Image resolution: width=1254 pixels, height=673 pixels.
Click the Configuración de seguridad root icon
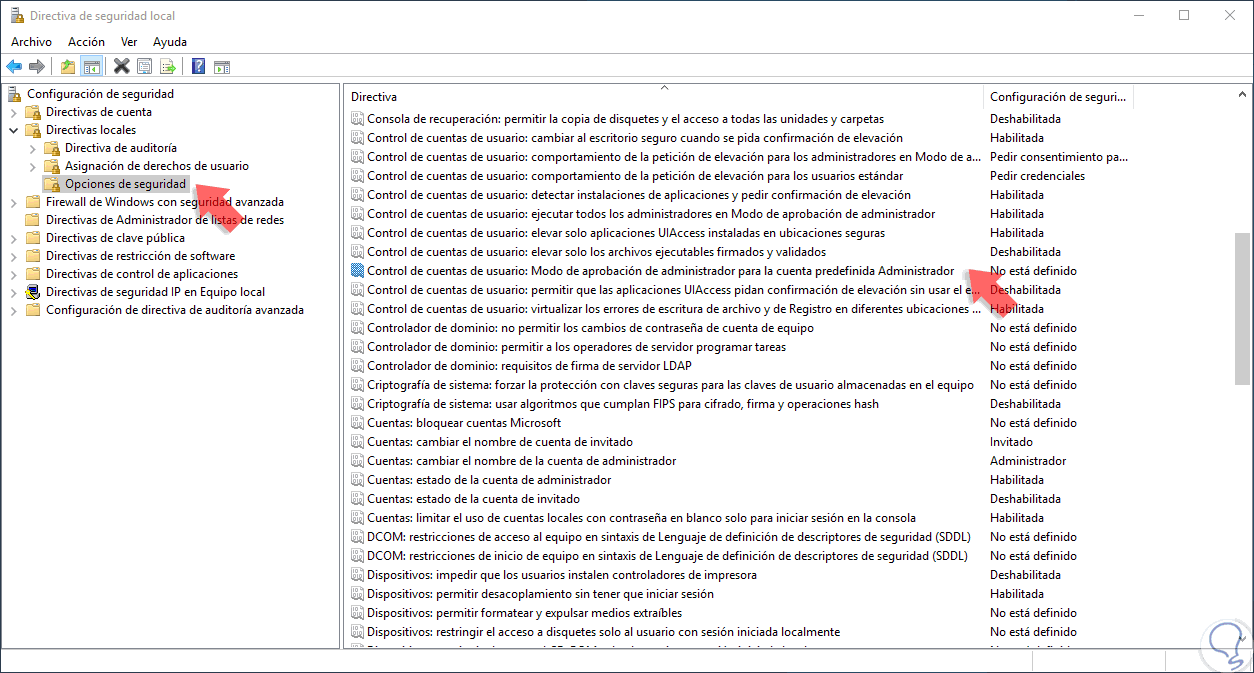click(x=14, y=94)
